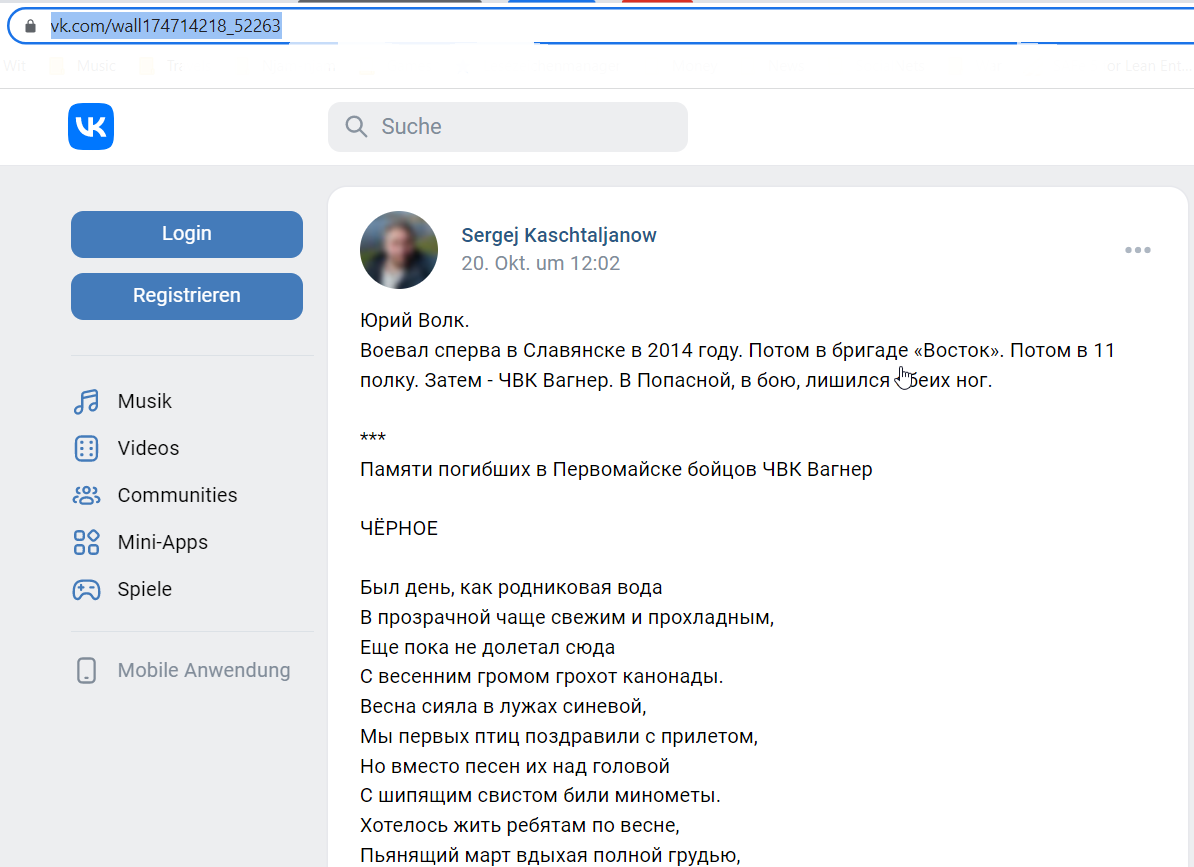
Task: Click line 'В прозрачной чаще свежим и прохладным,'
Action: tap(567, 617)
